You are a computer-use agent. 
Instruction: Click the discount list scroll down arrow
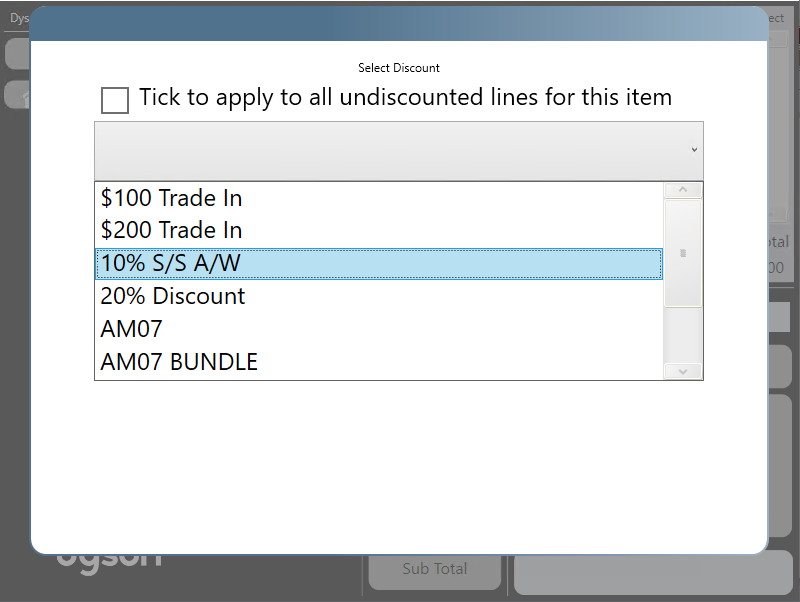(x=683, y=371)
